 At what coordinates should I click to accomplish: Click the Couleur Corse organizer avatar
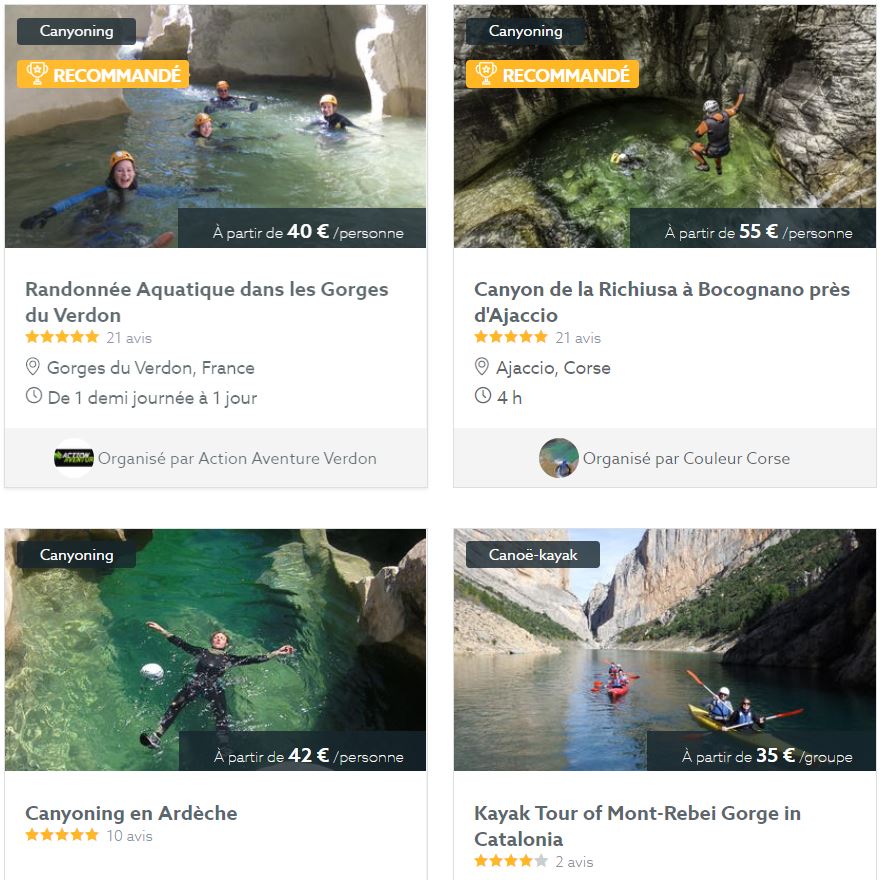click(558, 458)
